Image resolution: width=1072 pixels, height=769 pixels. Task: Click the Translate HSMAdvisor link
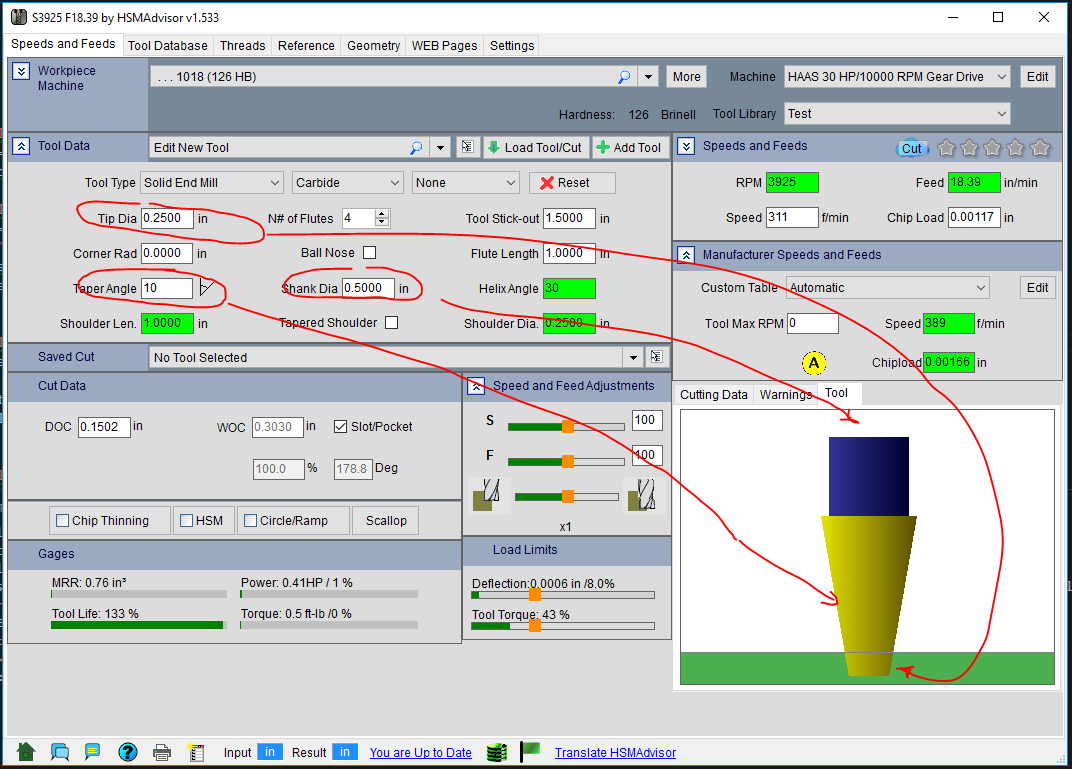[x=615, y=753]
